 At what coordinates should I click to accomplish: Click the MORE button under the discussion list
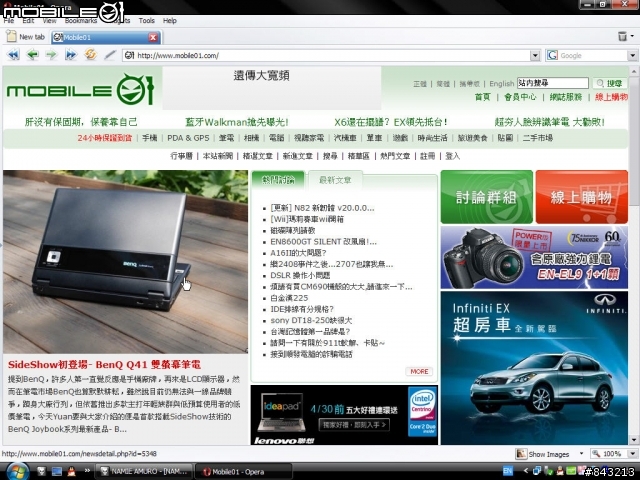click(419, 371)
